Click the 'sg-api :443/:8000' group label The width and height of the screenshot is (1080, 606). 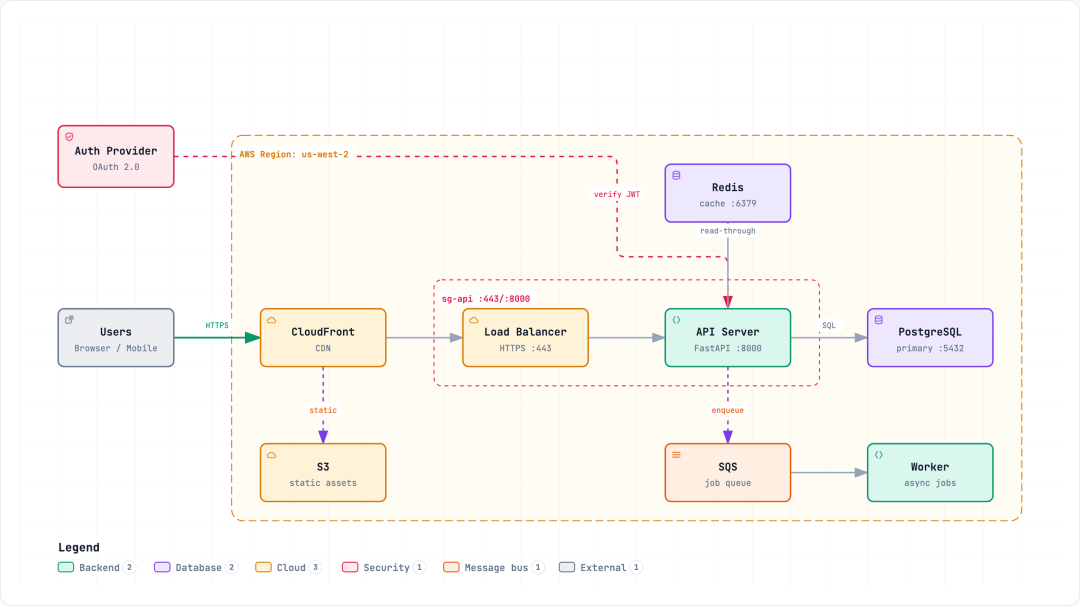pos(486,299)
